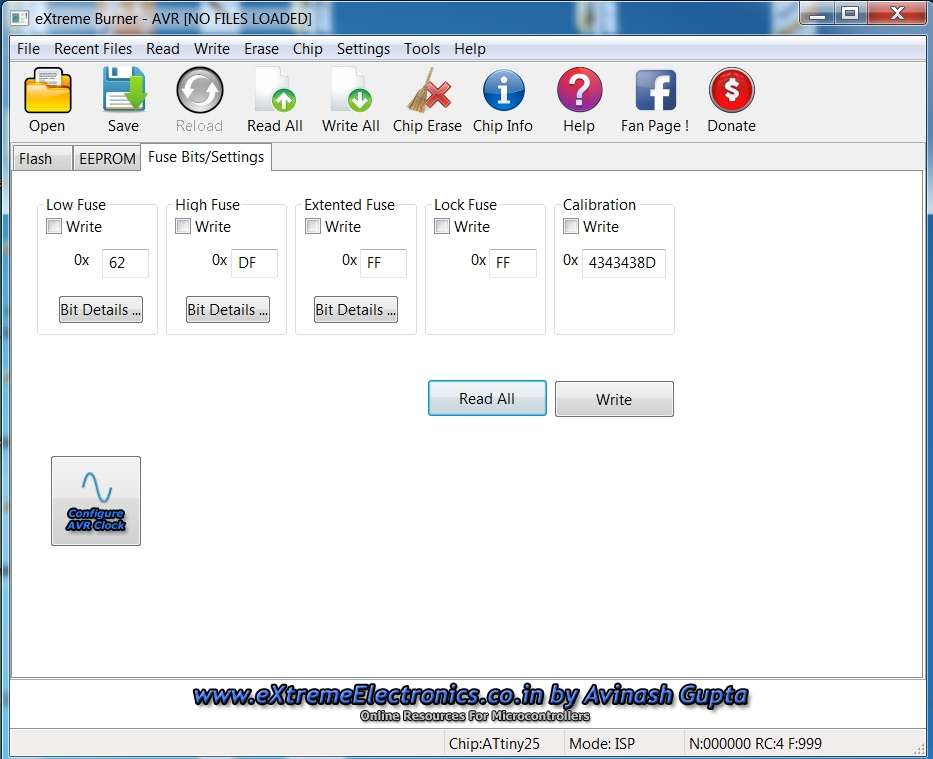Click the Lock Fuse hex field FF
933x759 pixels.
pyautogui.click(x=512, y=263)
